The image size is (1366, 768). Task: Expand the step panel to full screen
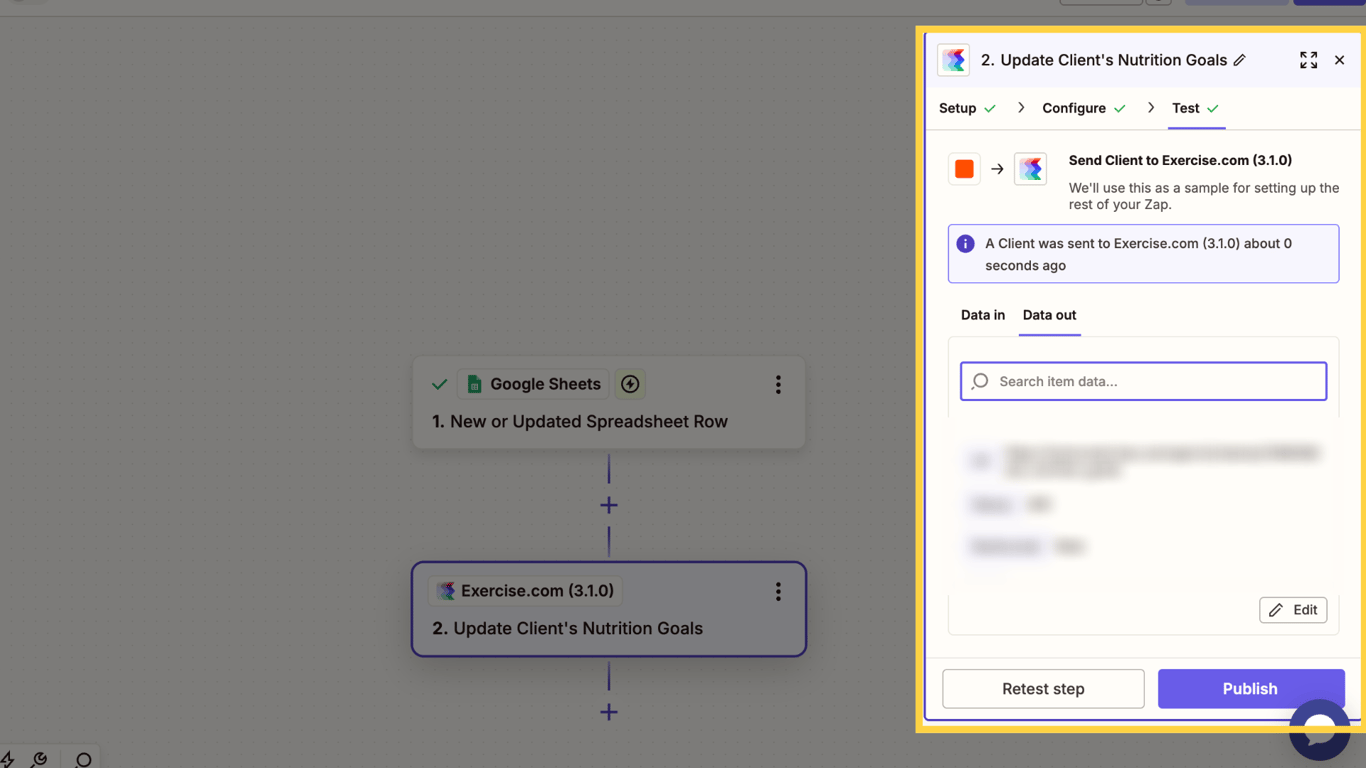pos(1308,60)
